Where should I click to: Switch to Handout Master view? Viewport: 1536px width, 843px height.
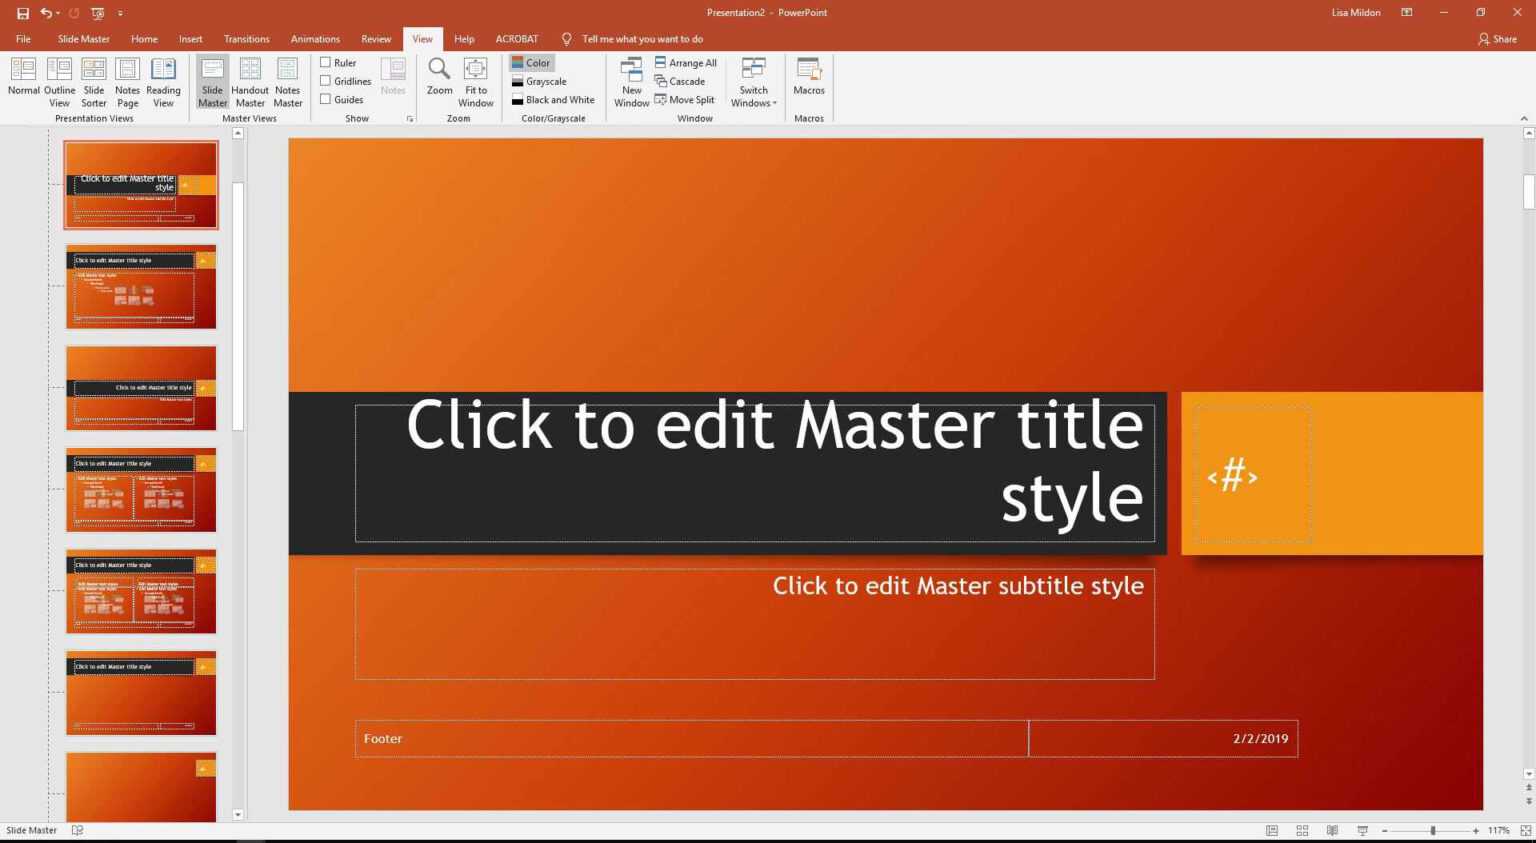click(249, 80)
